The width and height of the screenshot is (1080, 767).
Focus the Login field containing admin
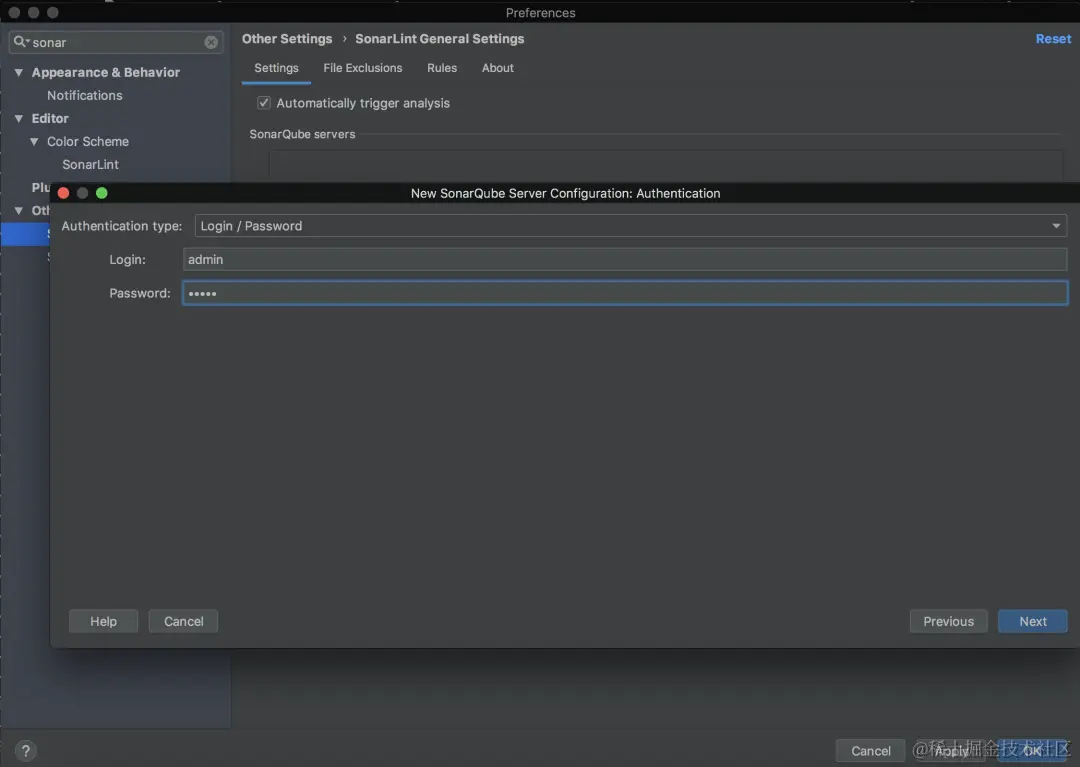pyautogui.click(x=625, y=260)
